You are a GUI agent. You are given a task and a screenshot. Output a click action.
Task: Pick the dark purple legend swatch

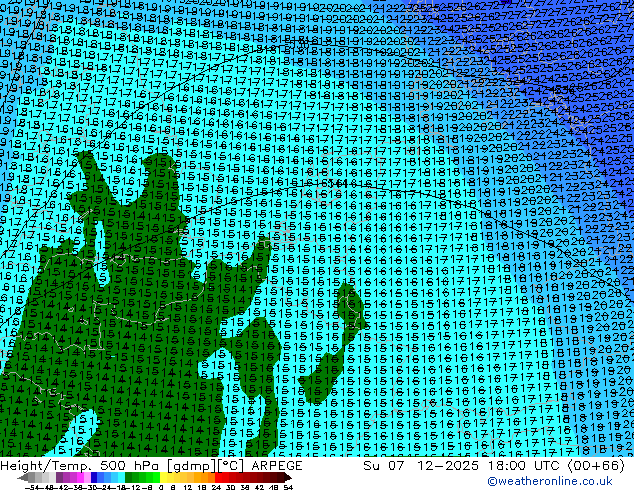59,477
